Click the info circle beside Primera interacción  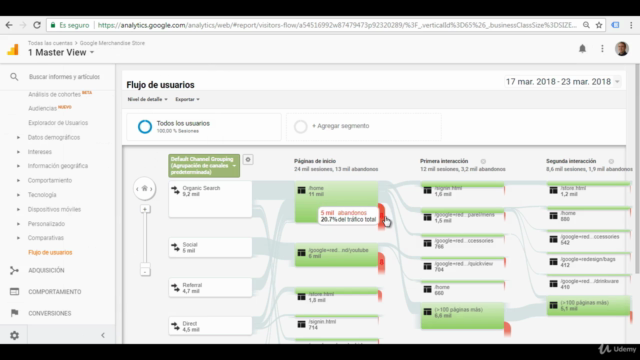pos(483,161)
